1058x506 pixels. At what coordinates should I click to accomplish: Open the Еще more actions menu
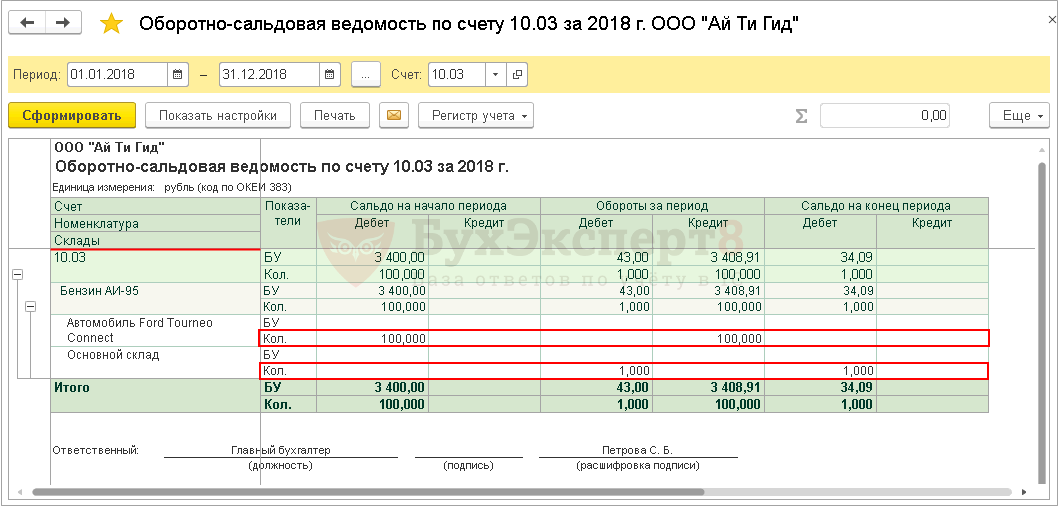[1019, 116]
